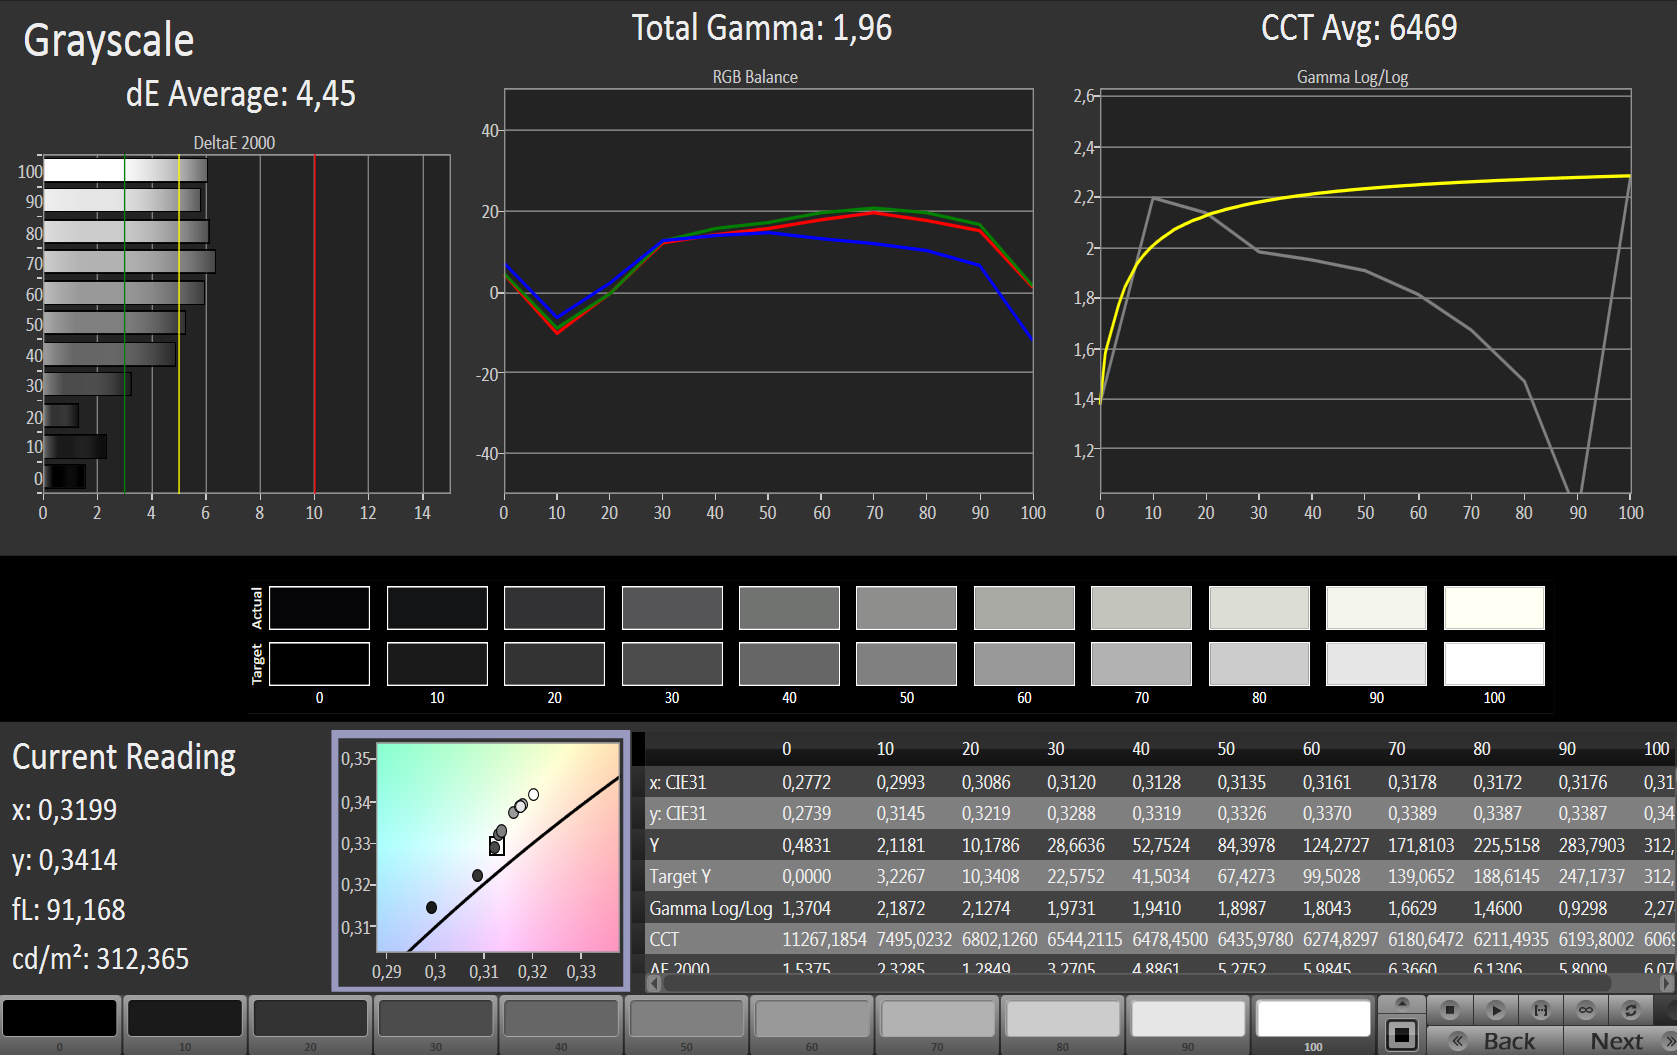Click the Read Series bracket icon
Image resolution: width=1677 pixels, height=1055 pixels.
[x=1541, y=1010]
